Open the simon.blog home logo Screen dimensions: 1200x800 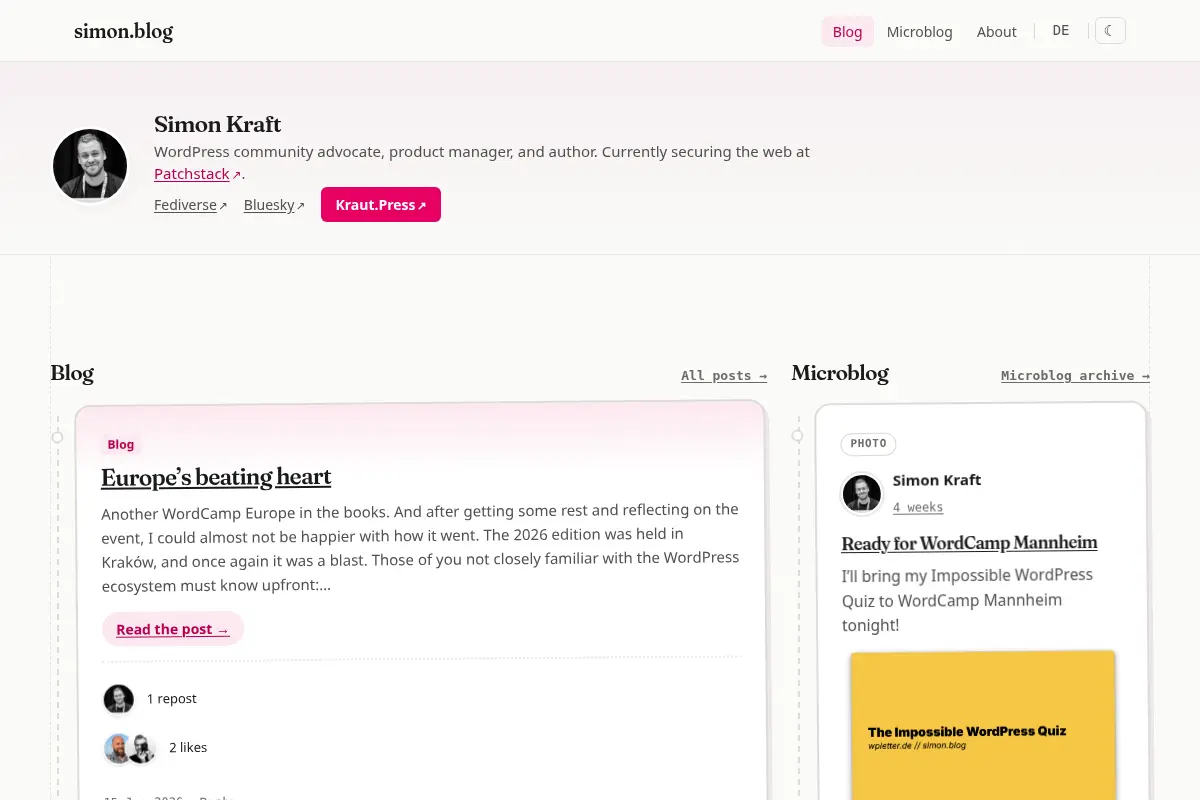coord(123,31)
